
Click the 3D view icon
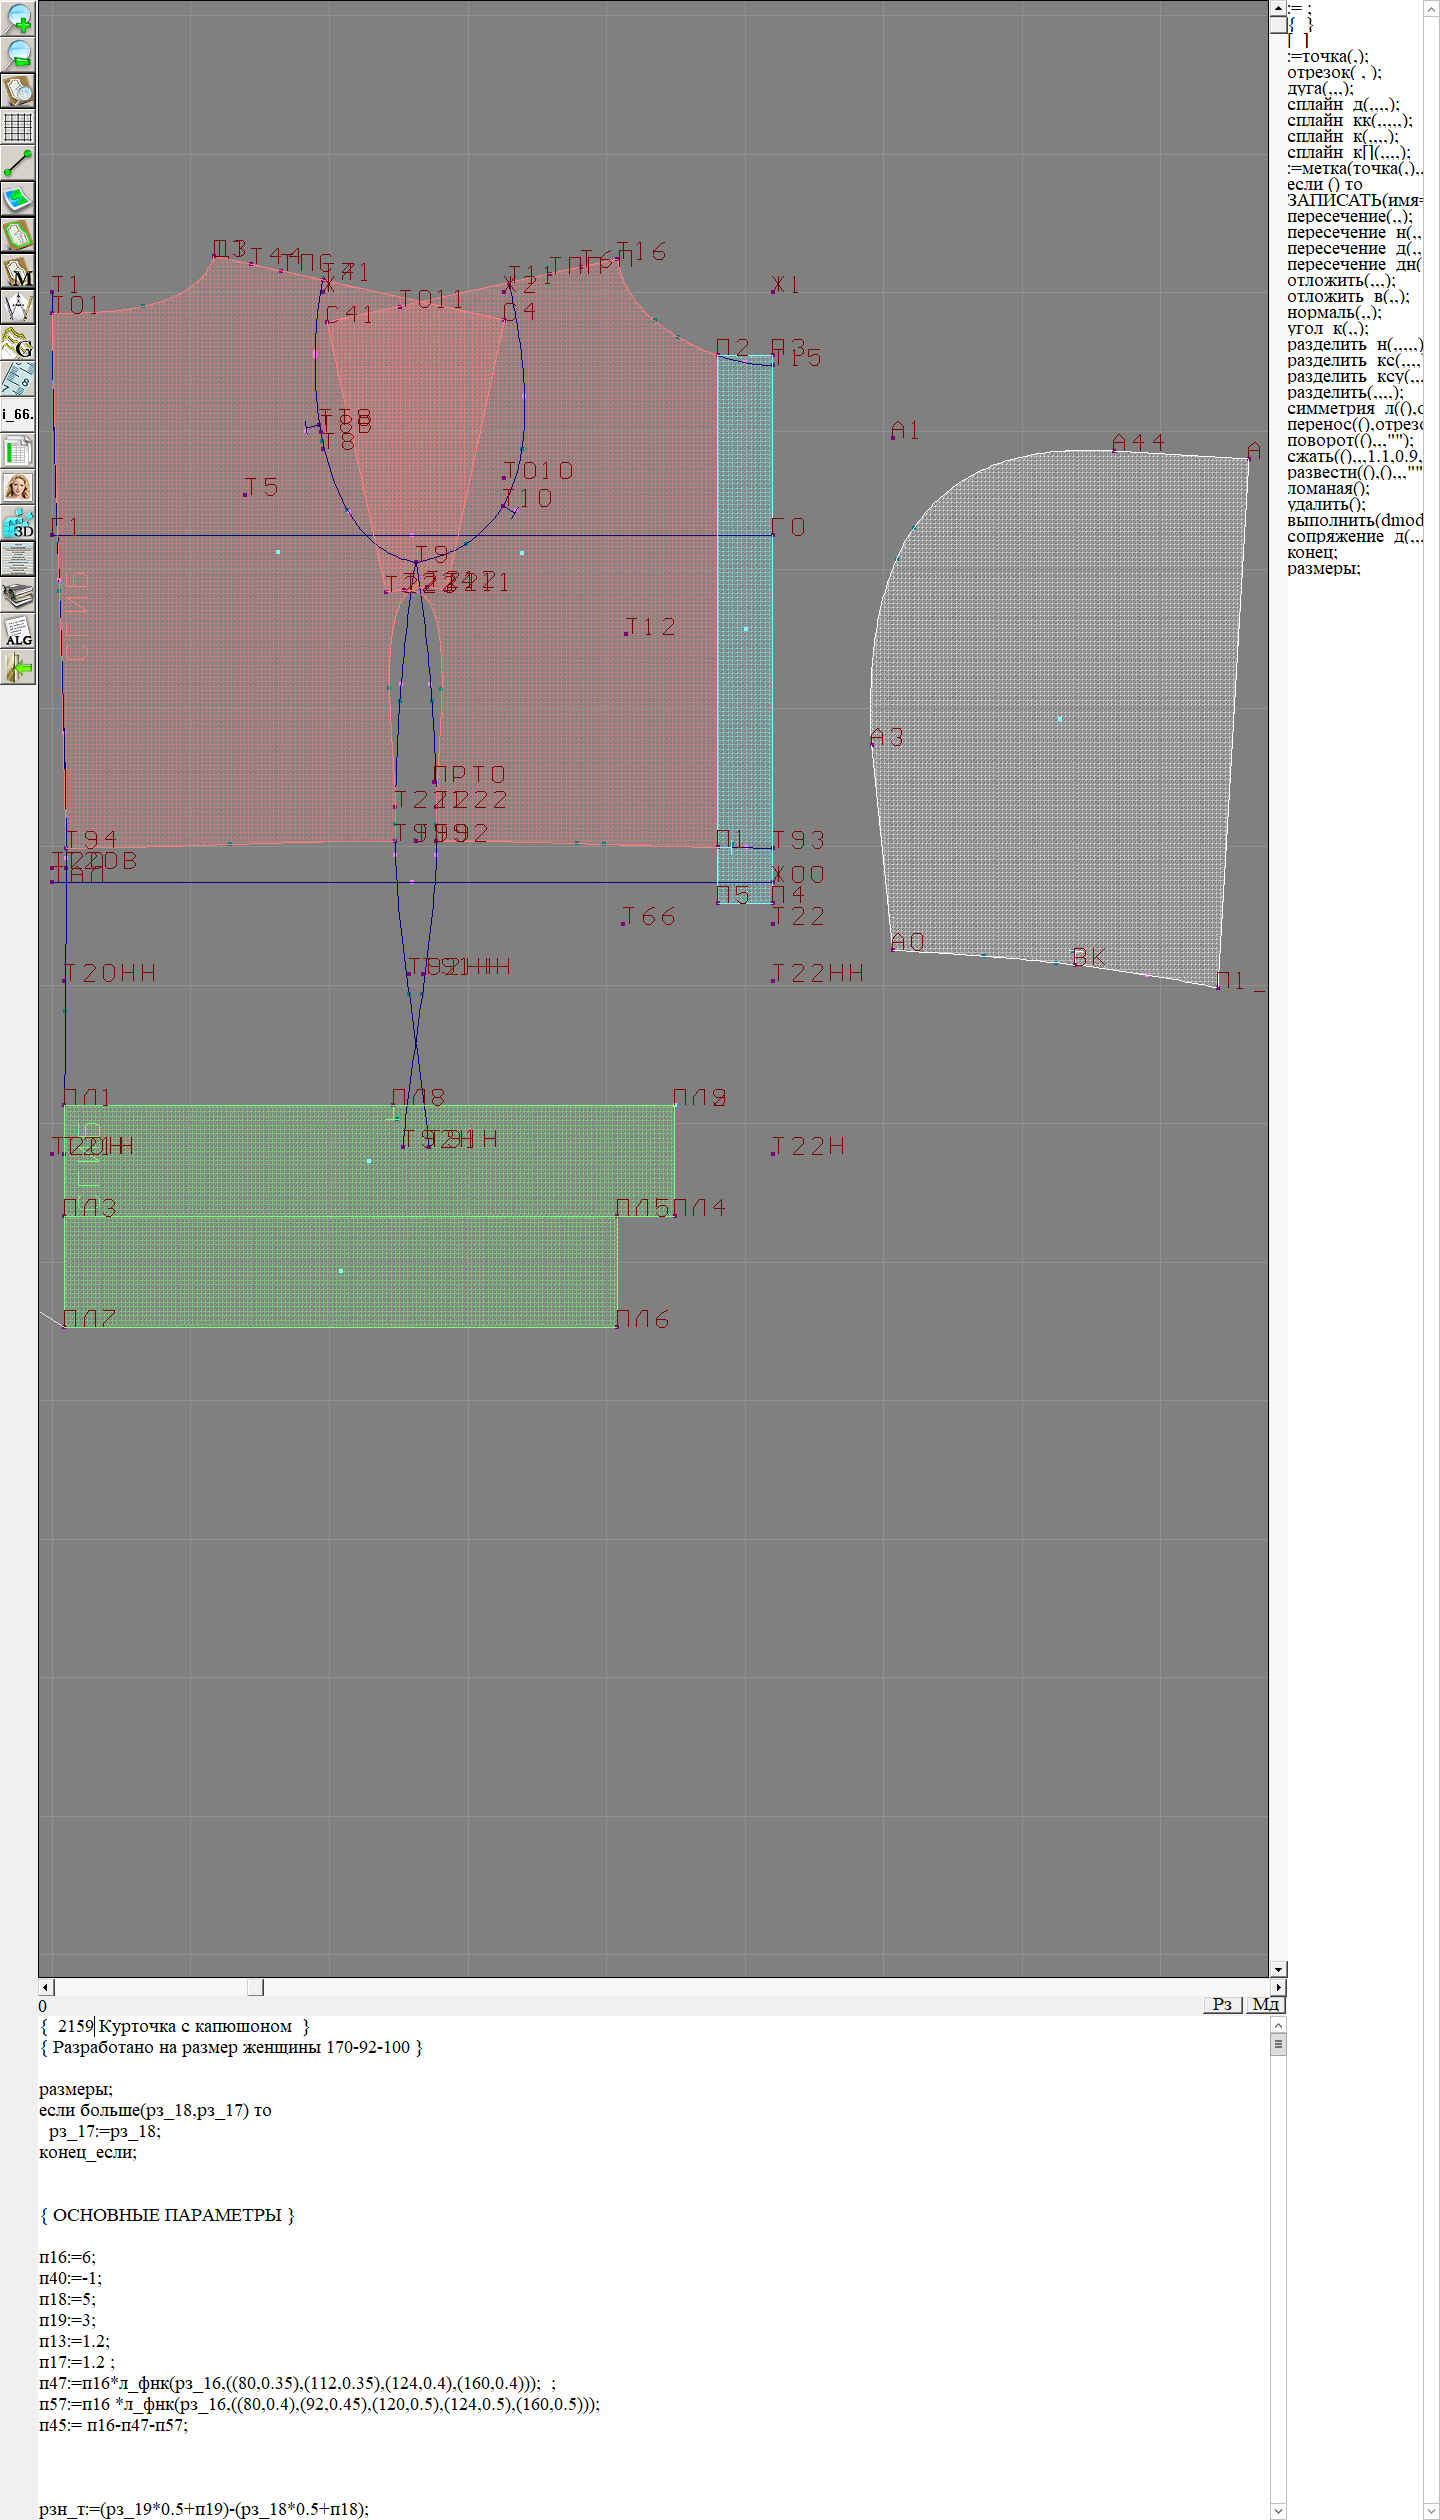(x=18, y=523)
